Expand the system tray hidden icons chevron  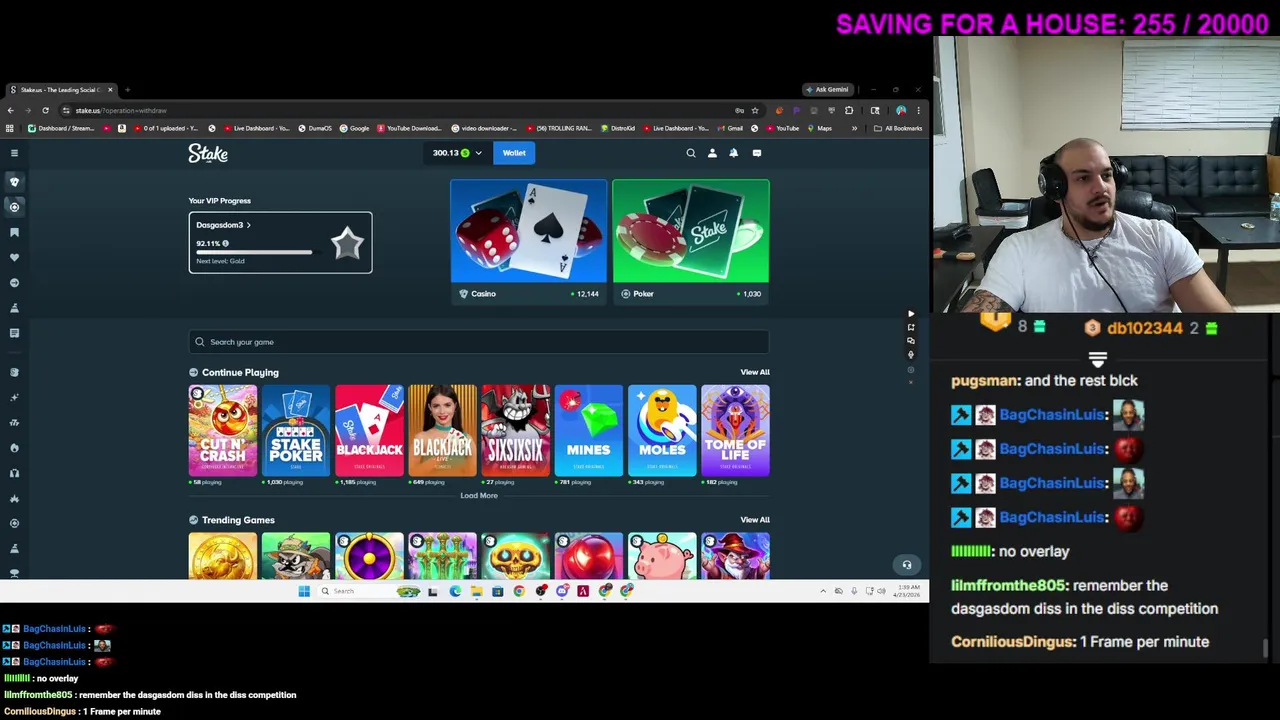pos(823,591)
